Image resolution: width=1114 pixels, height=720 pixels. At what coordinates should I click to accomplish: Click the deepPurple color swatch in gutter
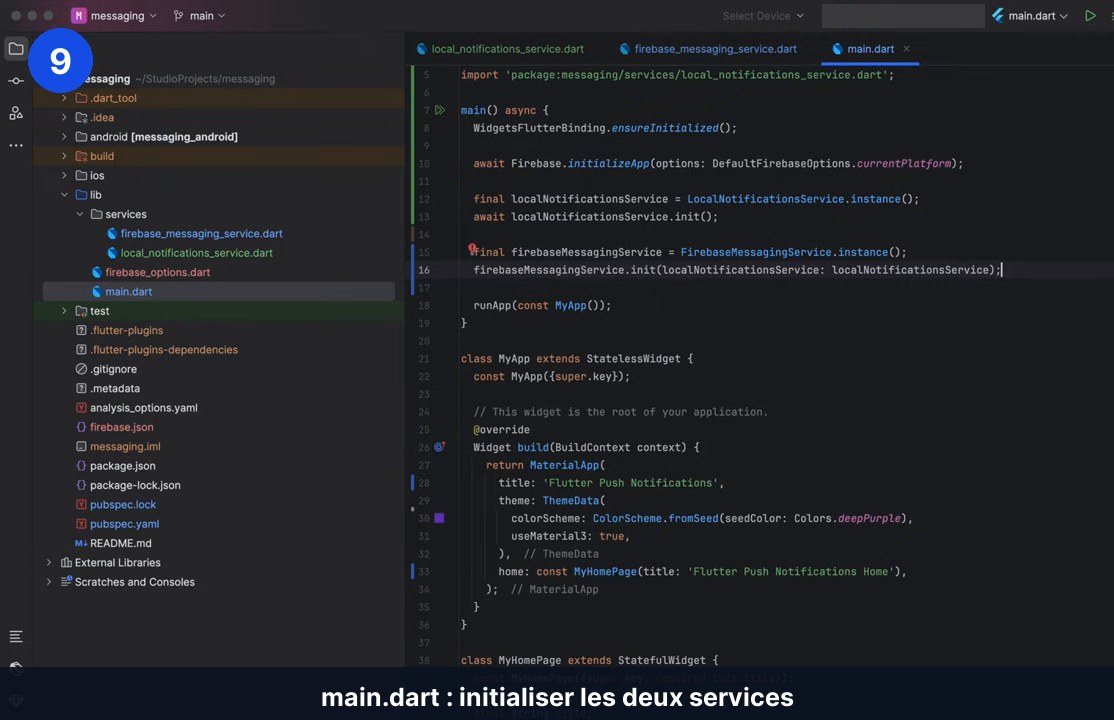click(x=439, y=518)
